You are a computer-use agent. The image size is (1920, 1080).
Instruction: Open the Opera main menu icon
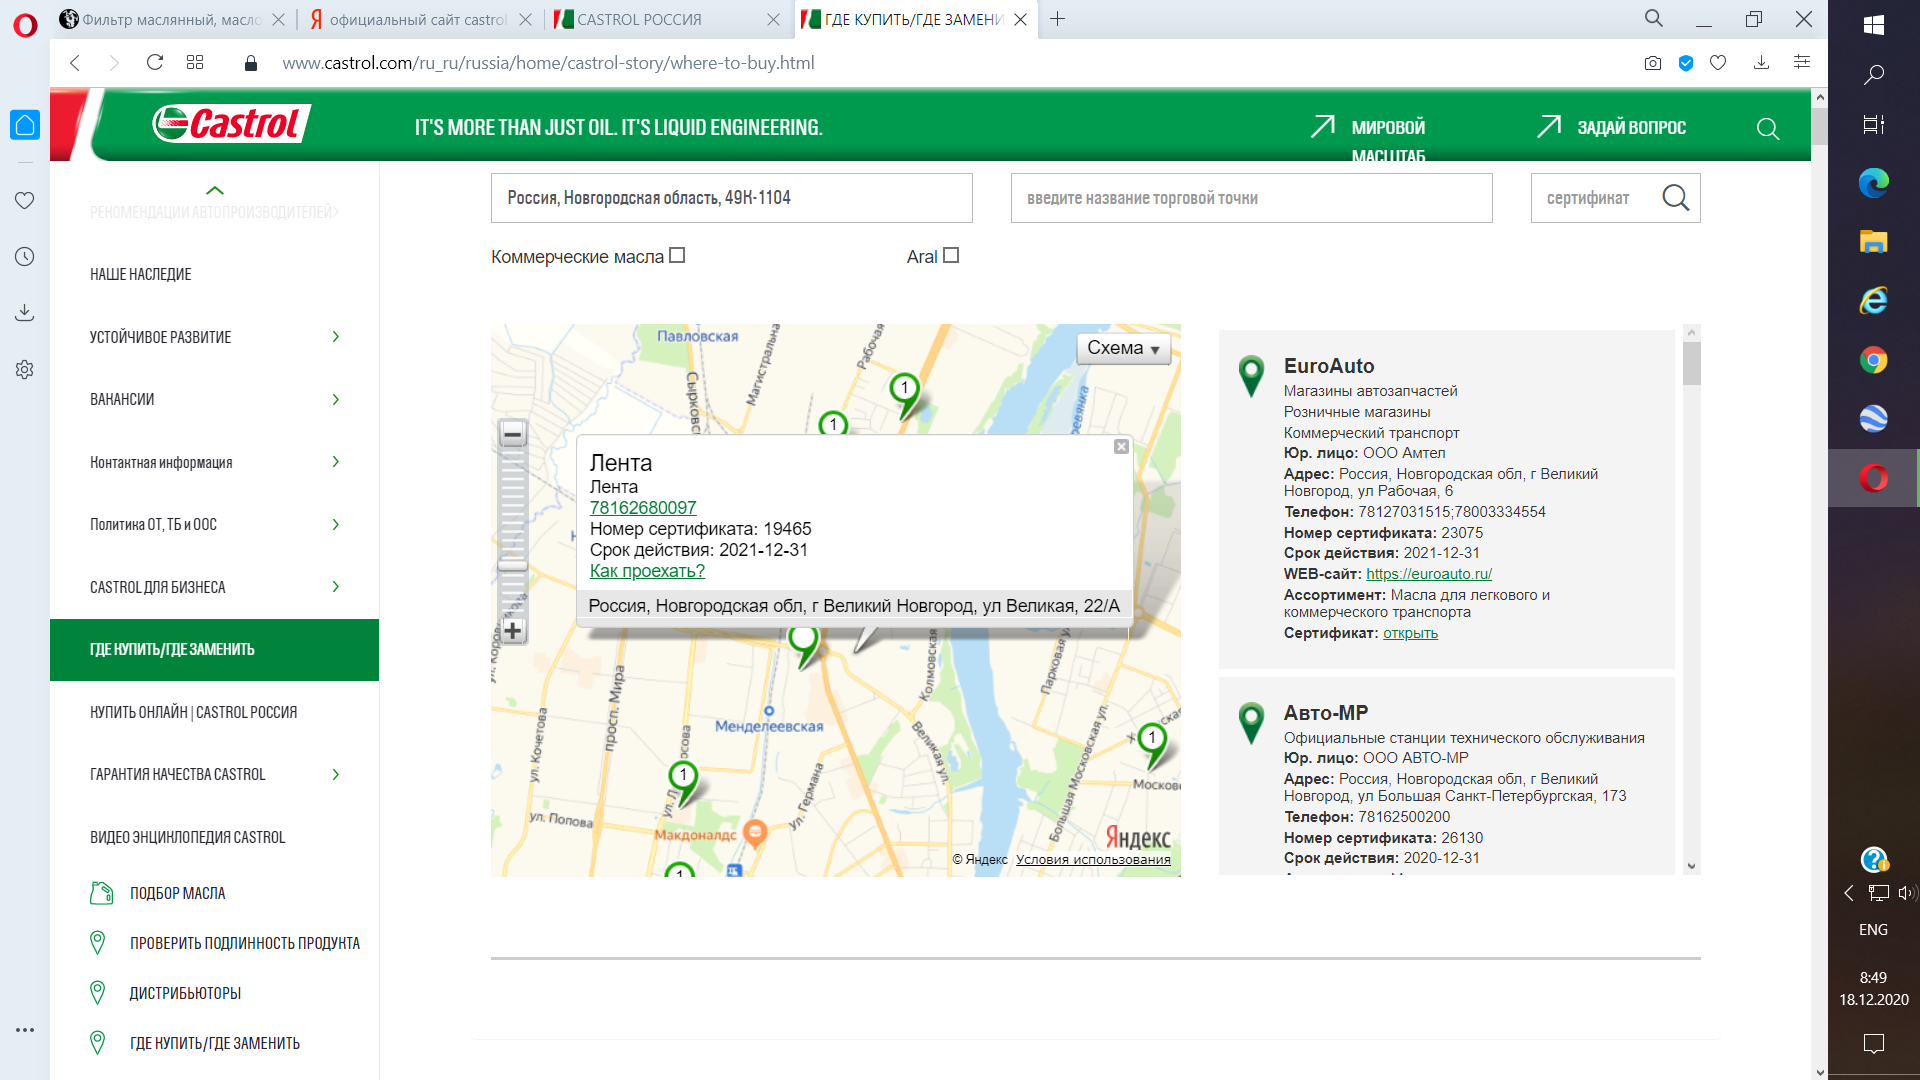[25, 24]
